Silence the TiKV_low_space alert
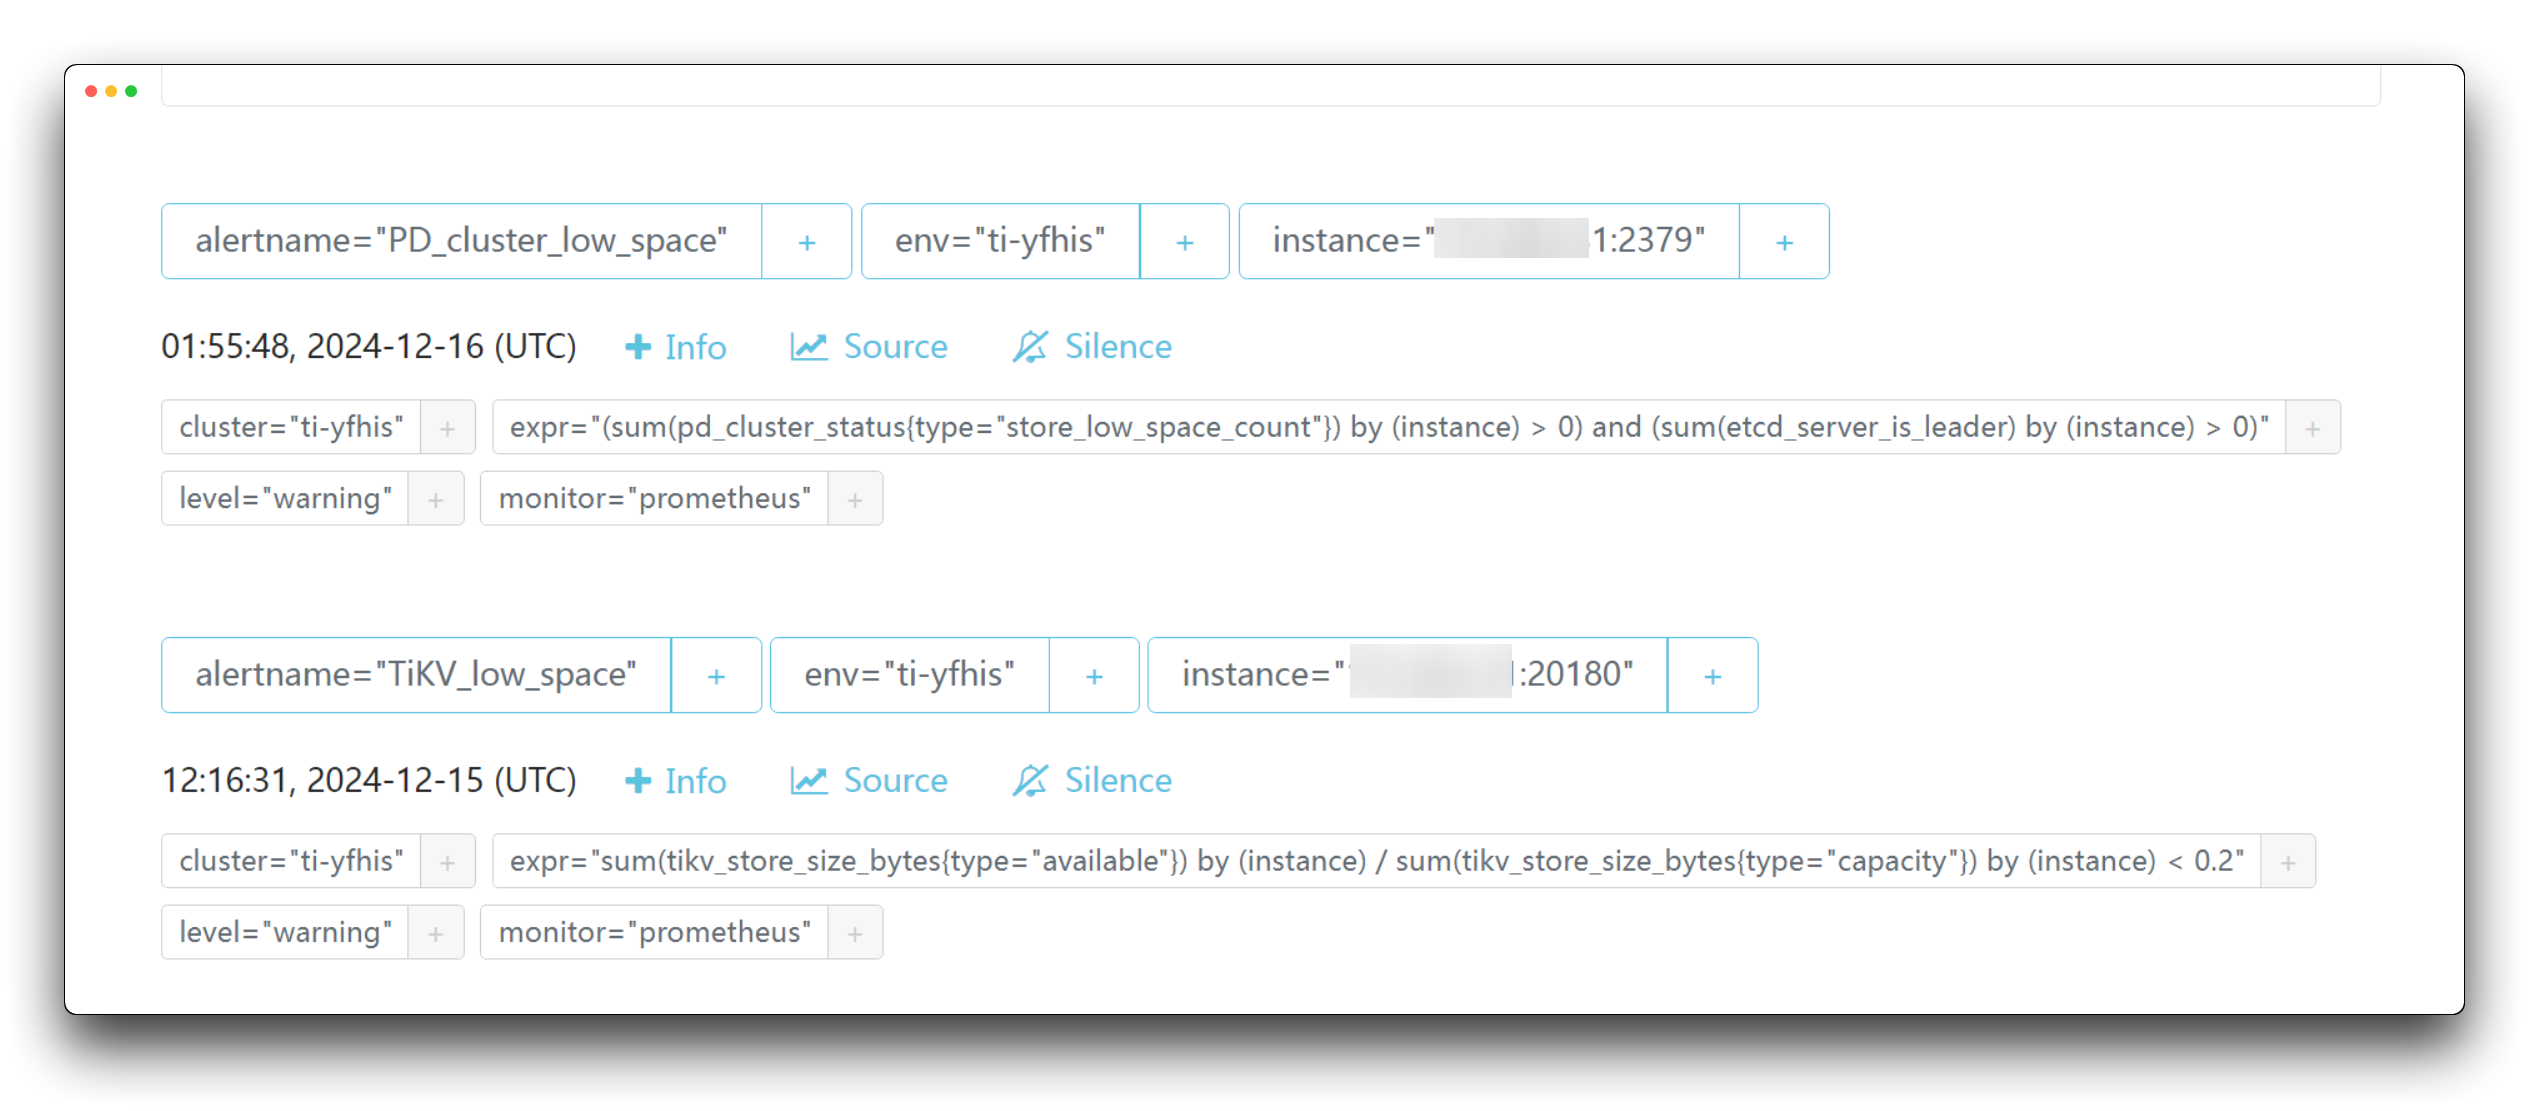Screen dimensions: 2529x1111 tap(1092, 781)
